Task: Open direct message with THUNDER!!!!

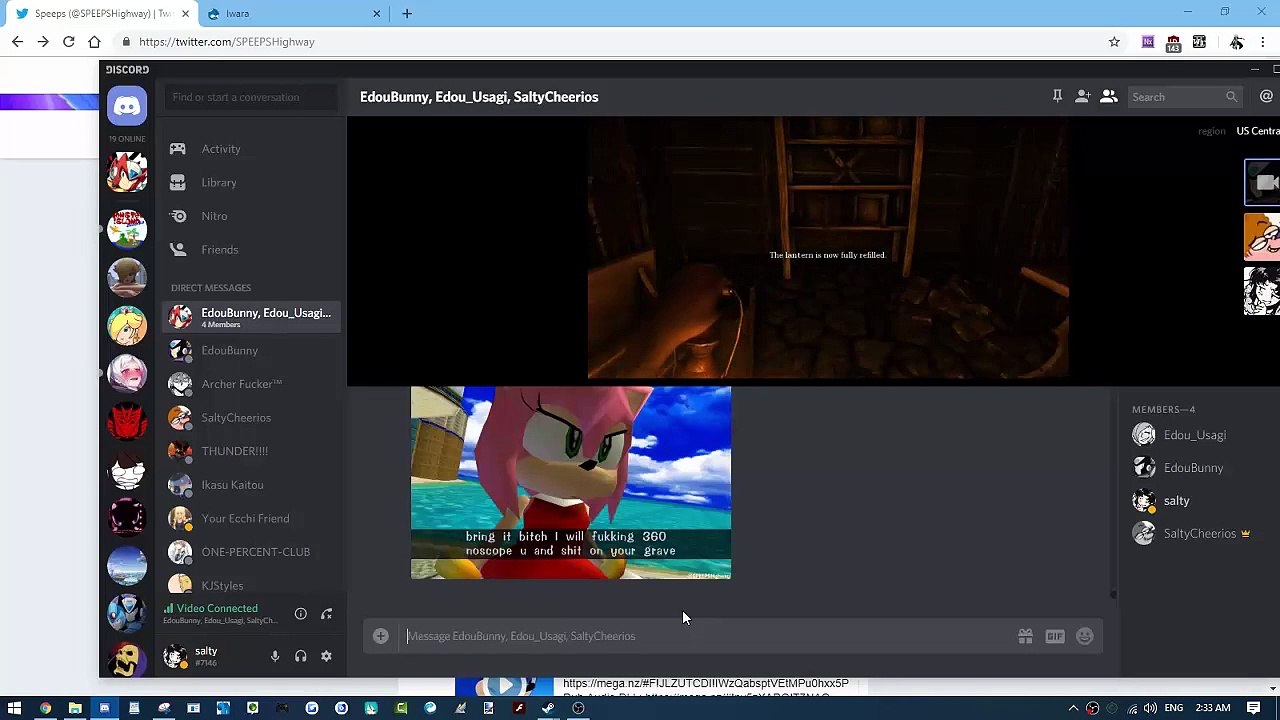Action: [253, 451]
